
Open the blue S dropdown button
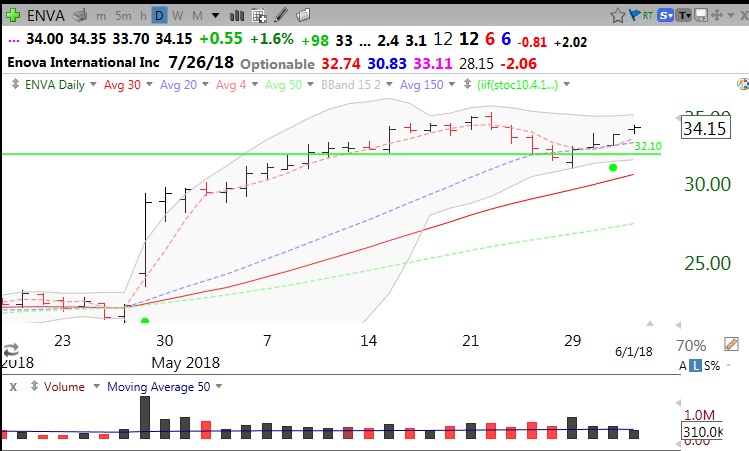coord(665,15)
